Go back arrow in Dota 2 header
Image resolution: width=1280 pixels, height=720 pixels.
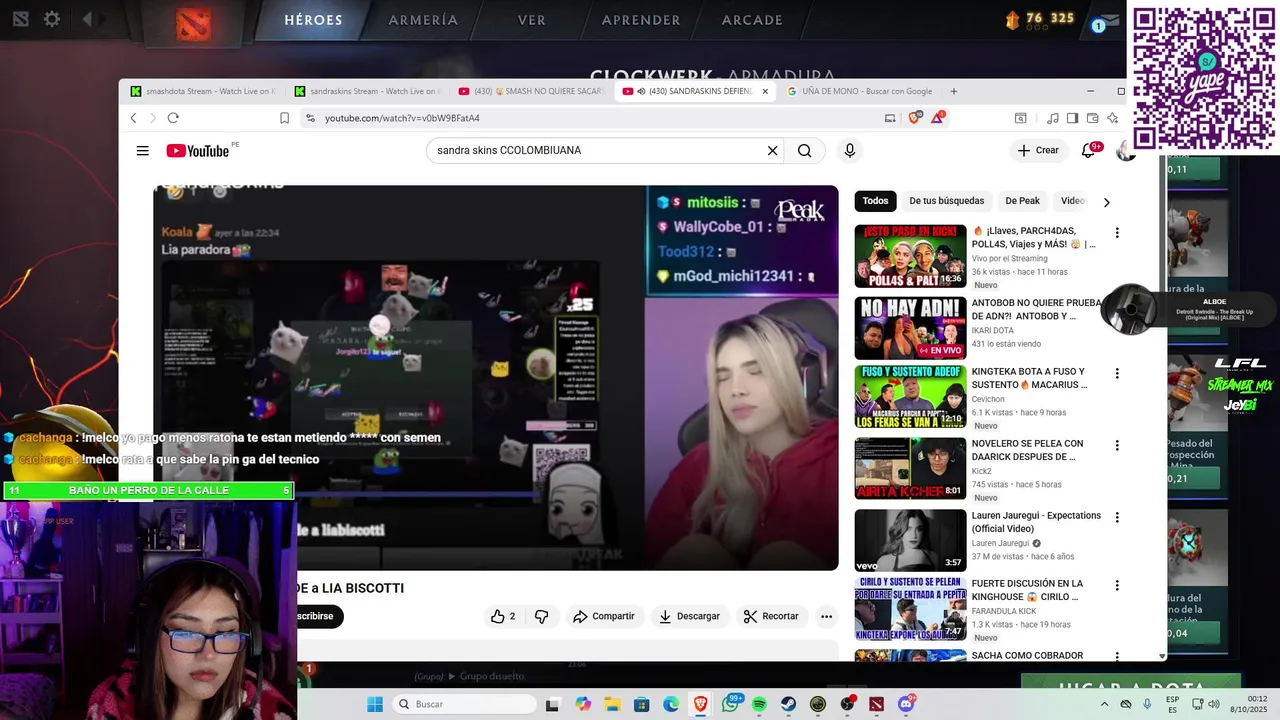(87, 19)
